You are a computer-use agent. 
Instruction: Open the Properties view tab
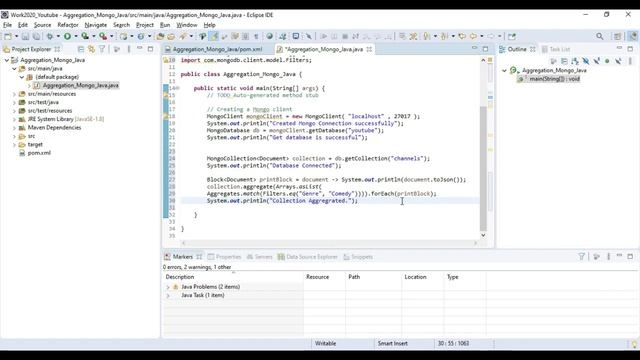[224, 257]
